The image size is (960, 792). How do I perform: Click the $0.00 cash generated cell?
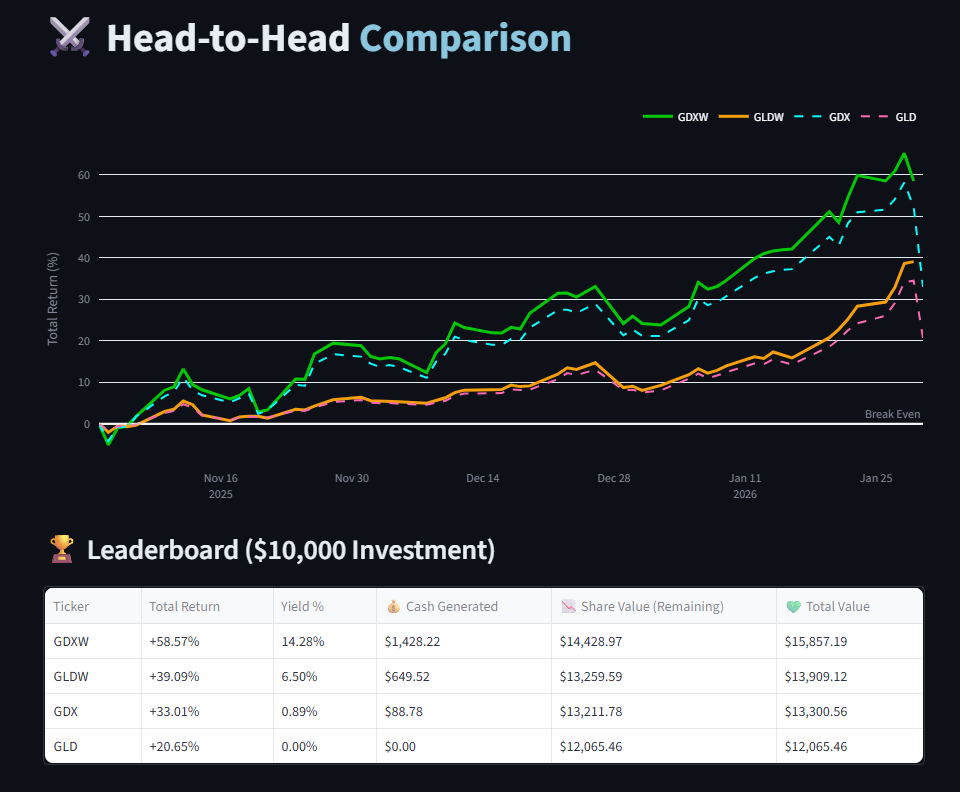[x=464, y=746]
